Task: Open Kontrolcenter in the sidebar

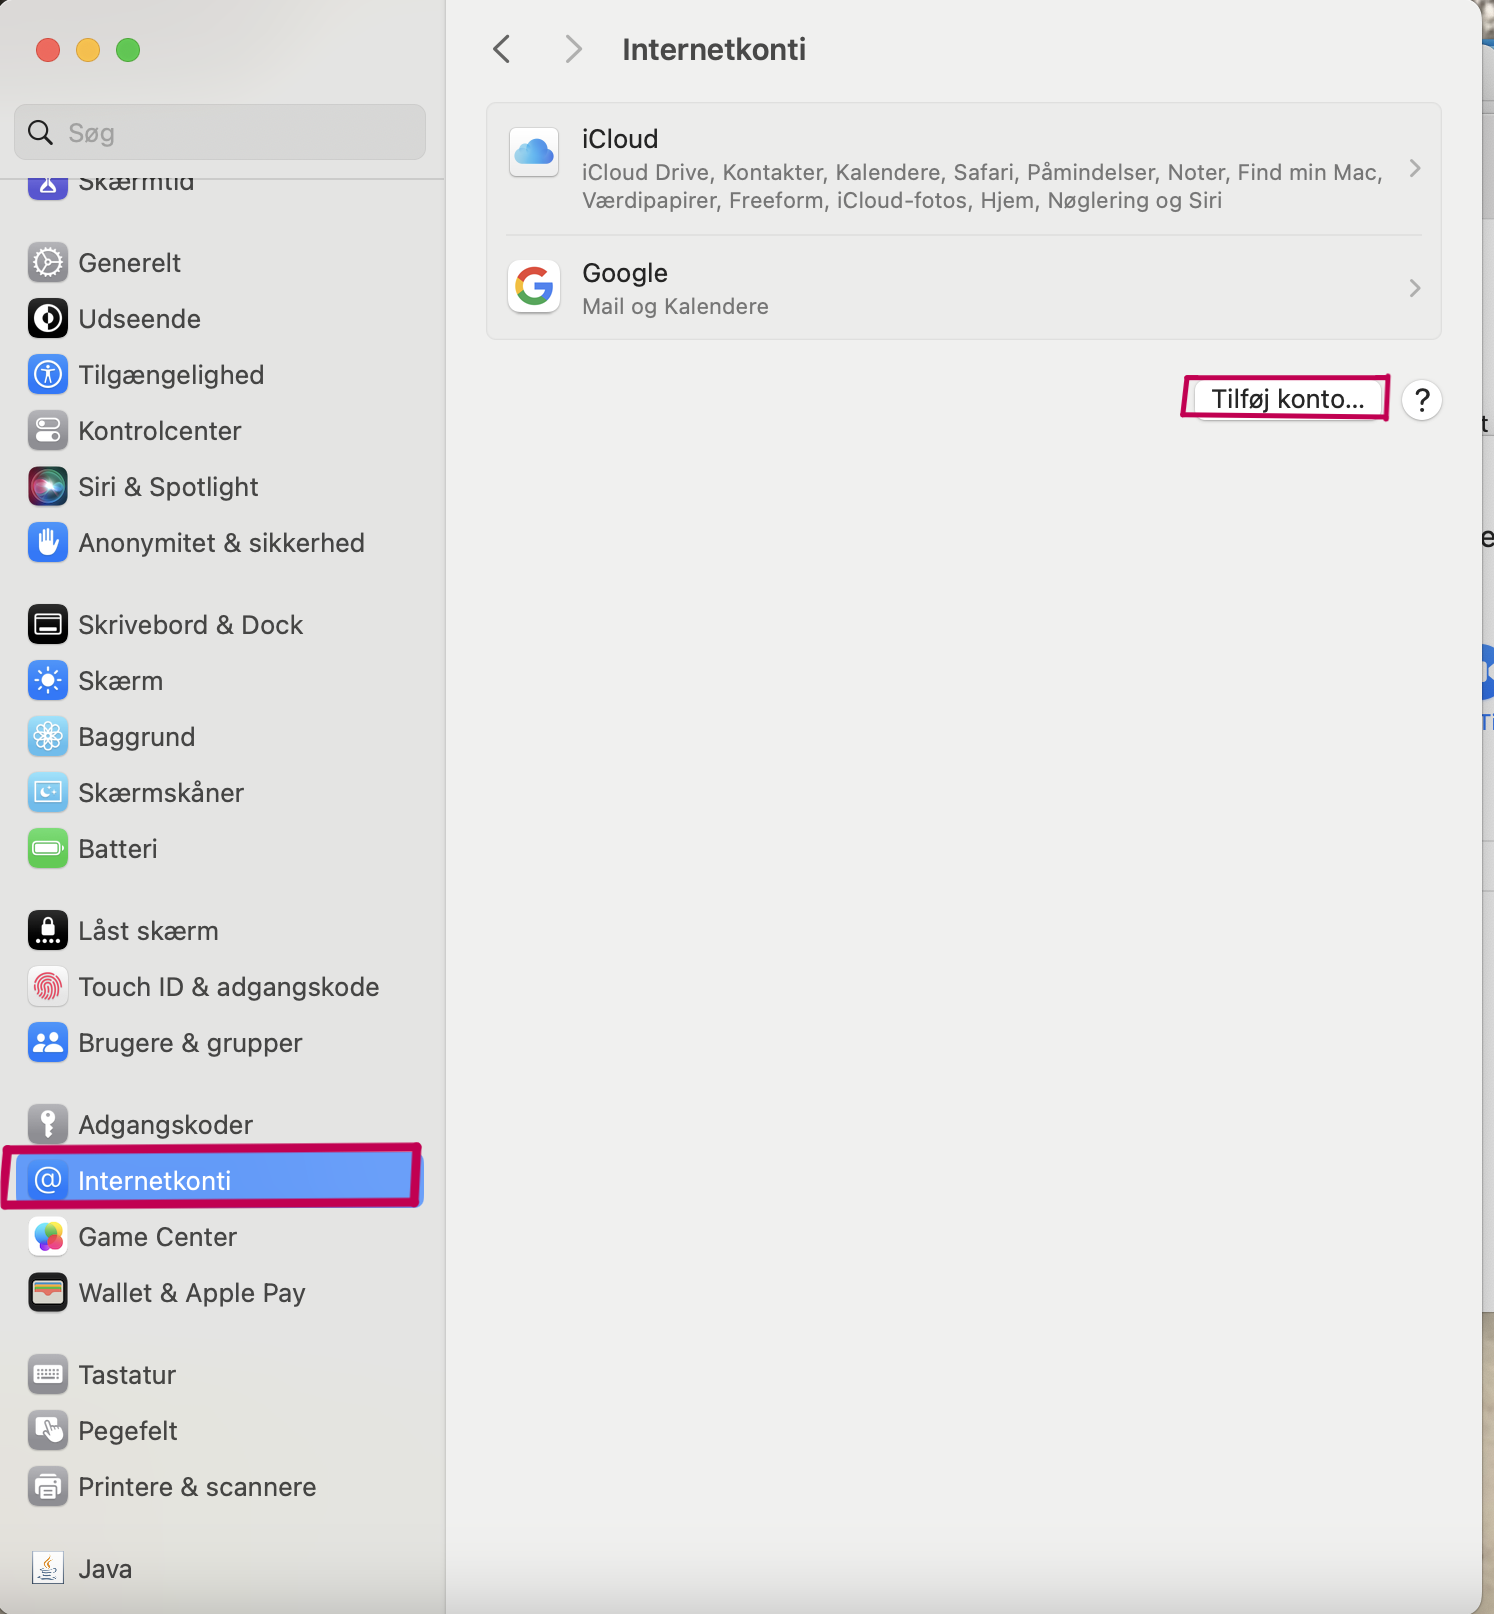Action: [160, 431]
